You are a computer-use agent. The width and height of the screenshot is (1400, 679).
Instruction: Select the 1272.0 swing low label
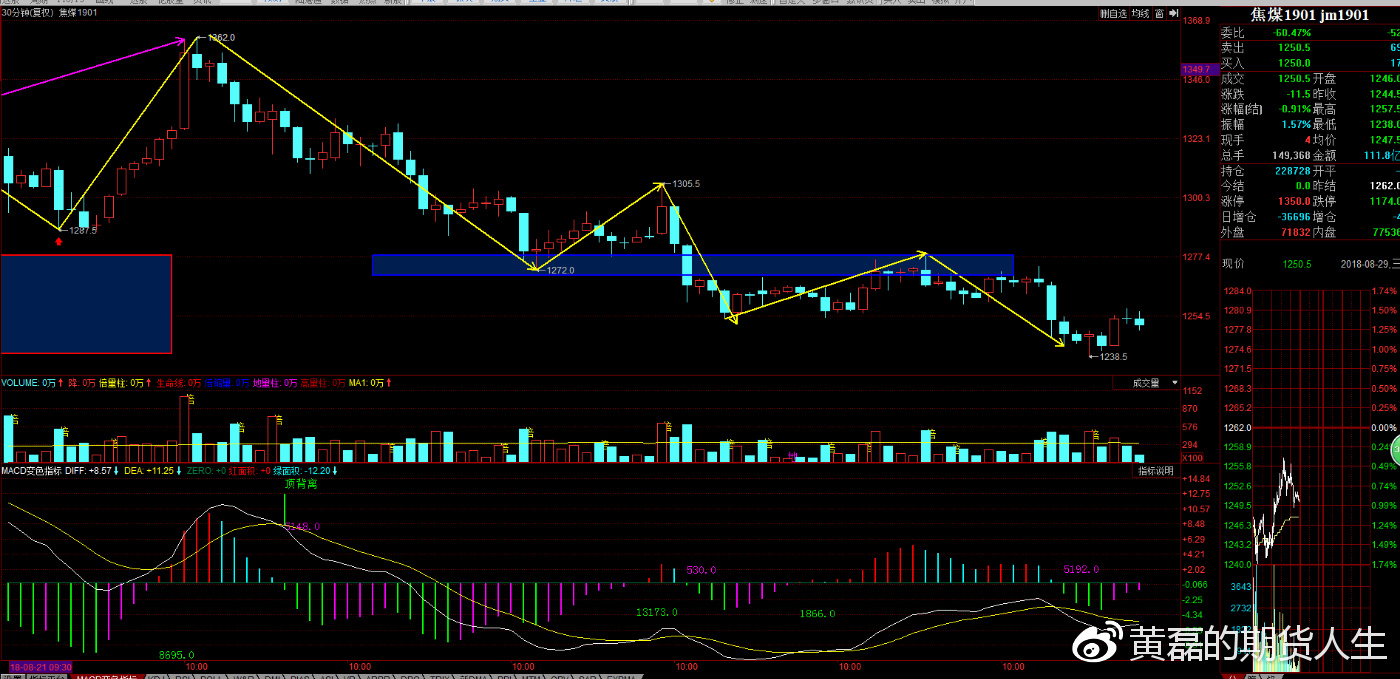pyautogui.click(x=560, y=270)
